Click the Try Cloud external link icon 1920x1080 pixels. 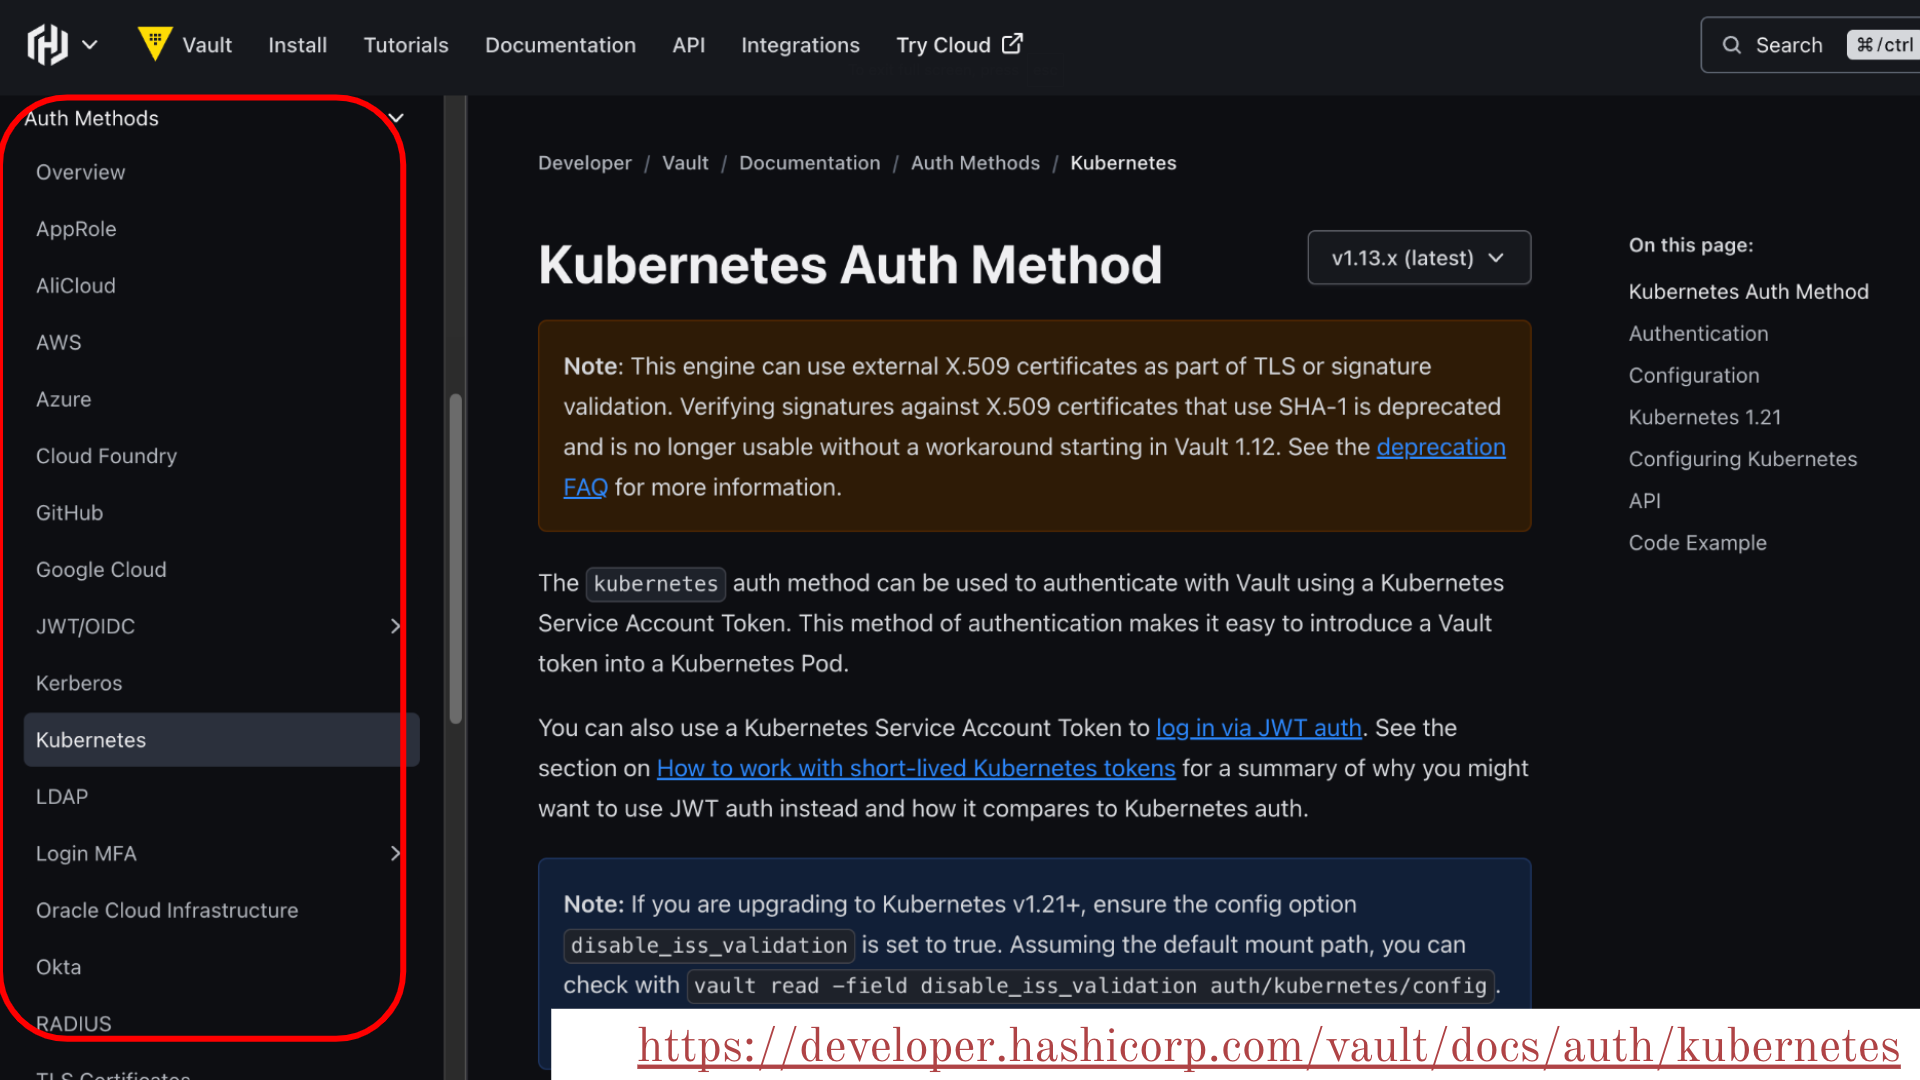1012,44
